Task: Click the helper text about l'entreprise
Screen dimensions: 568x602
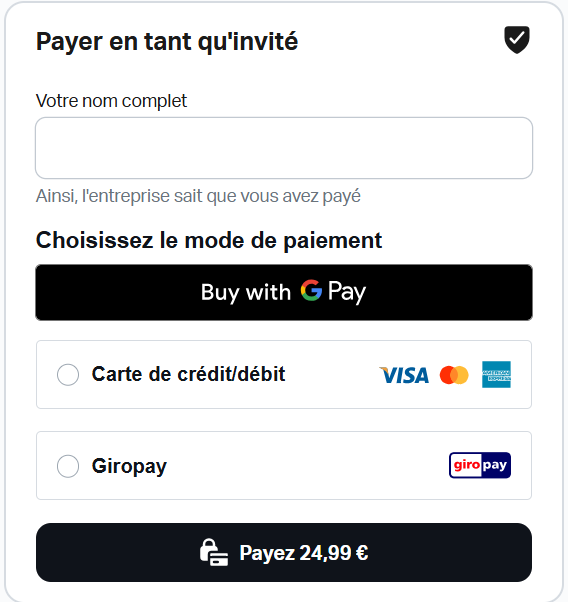Action: point(198,196)
